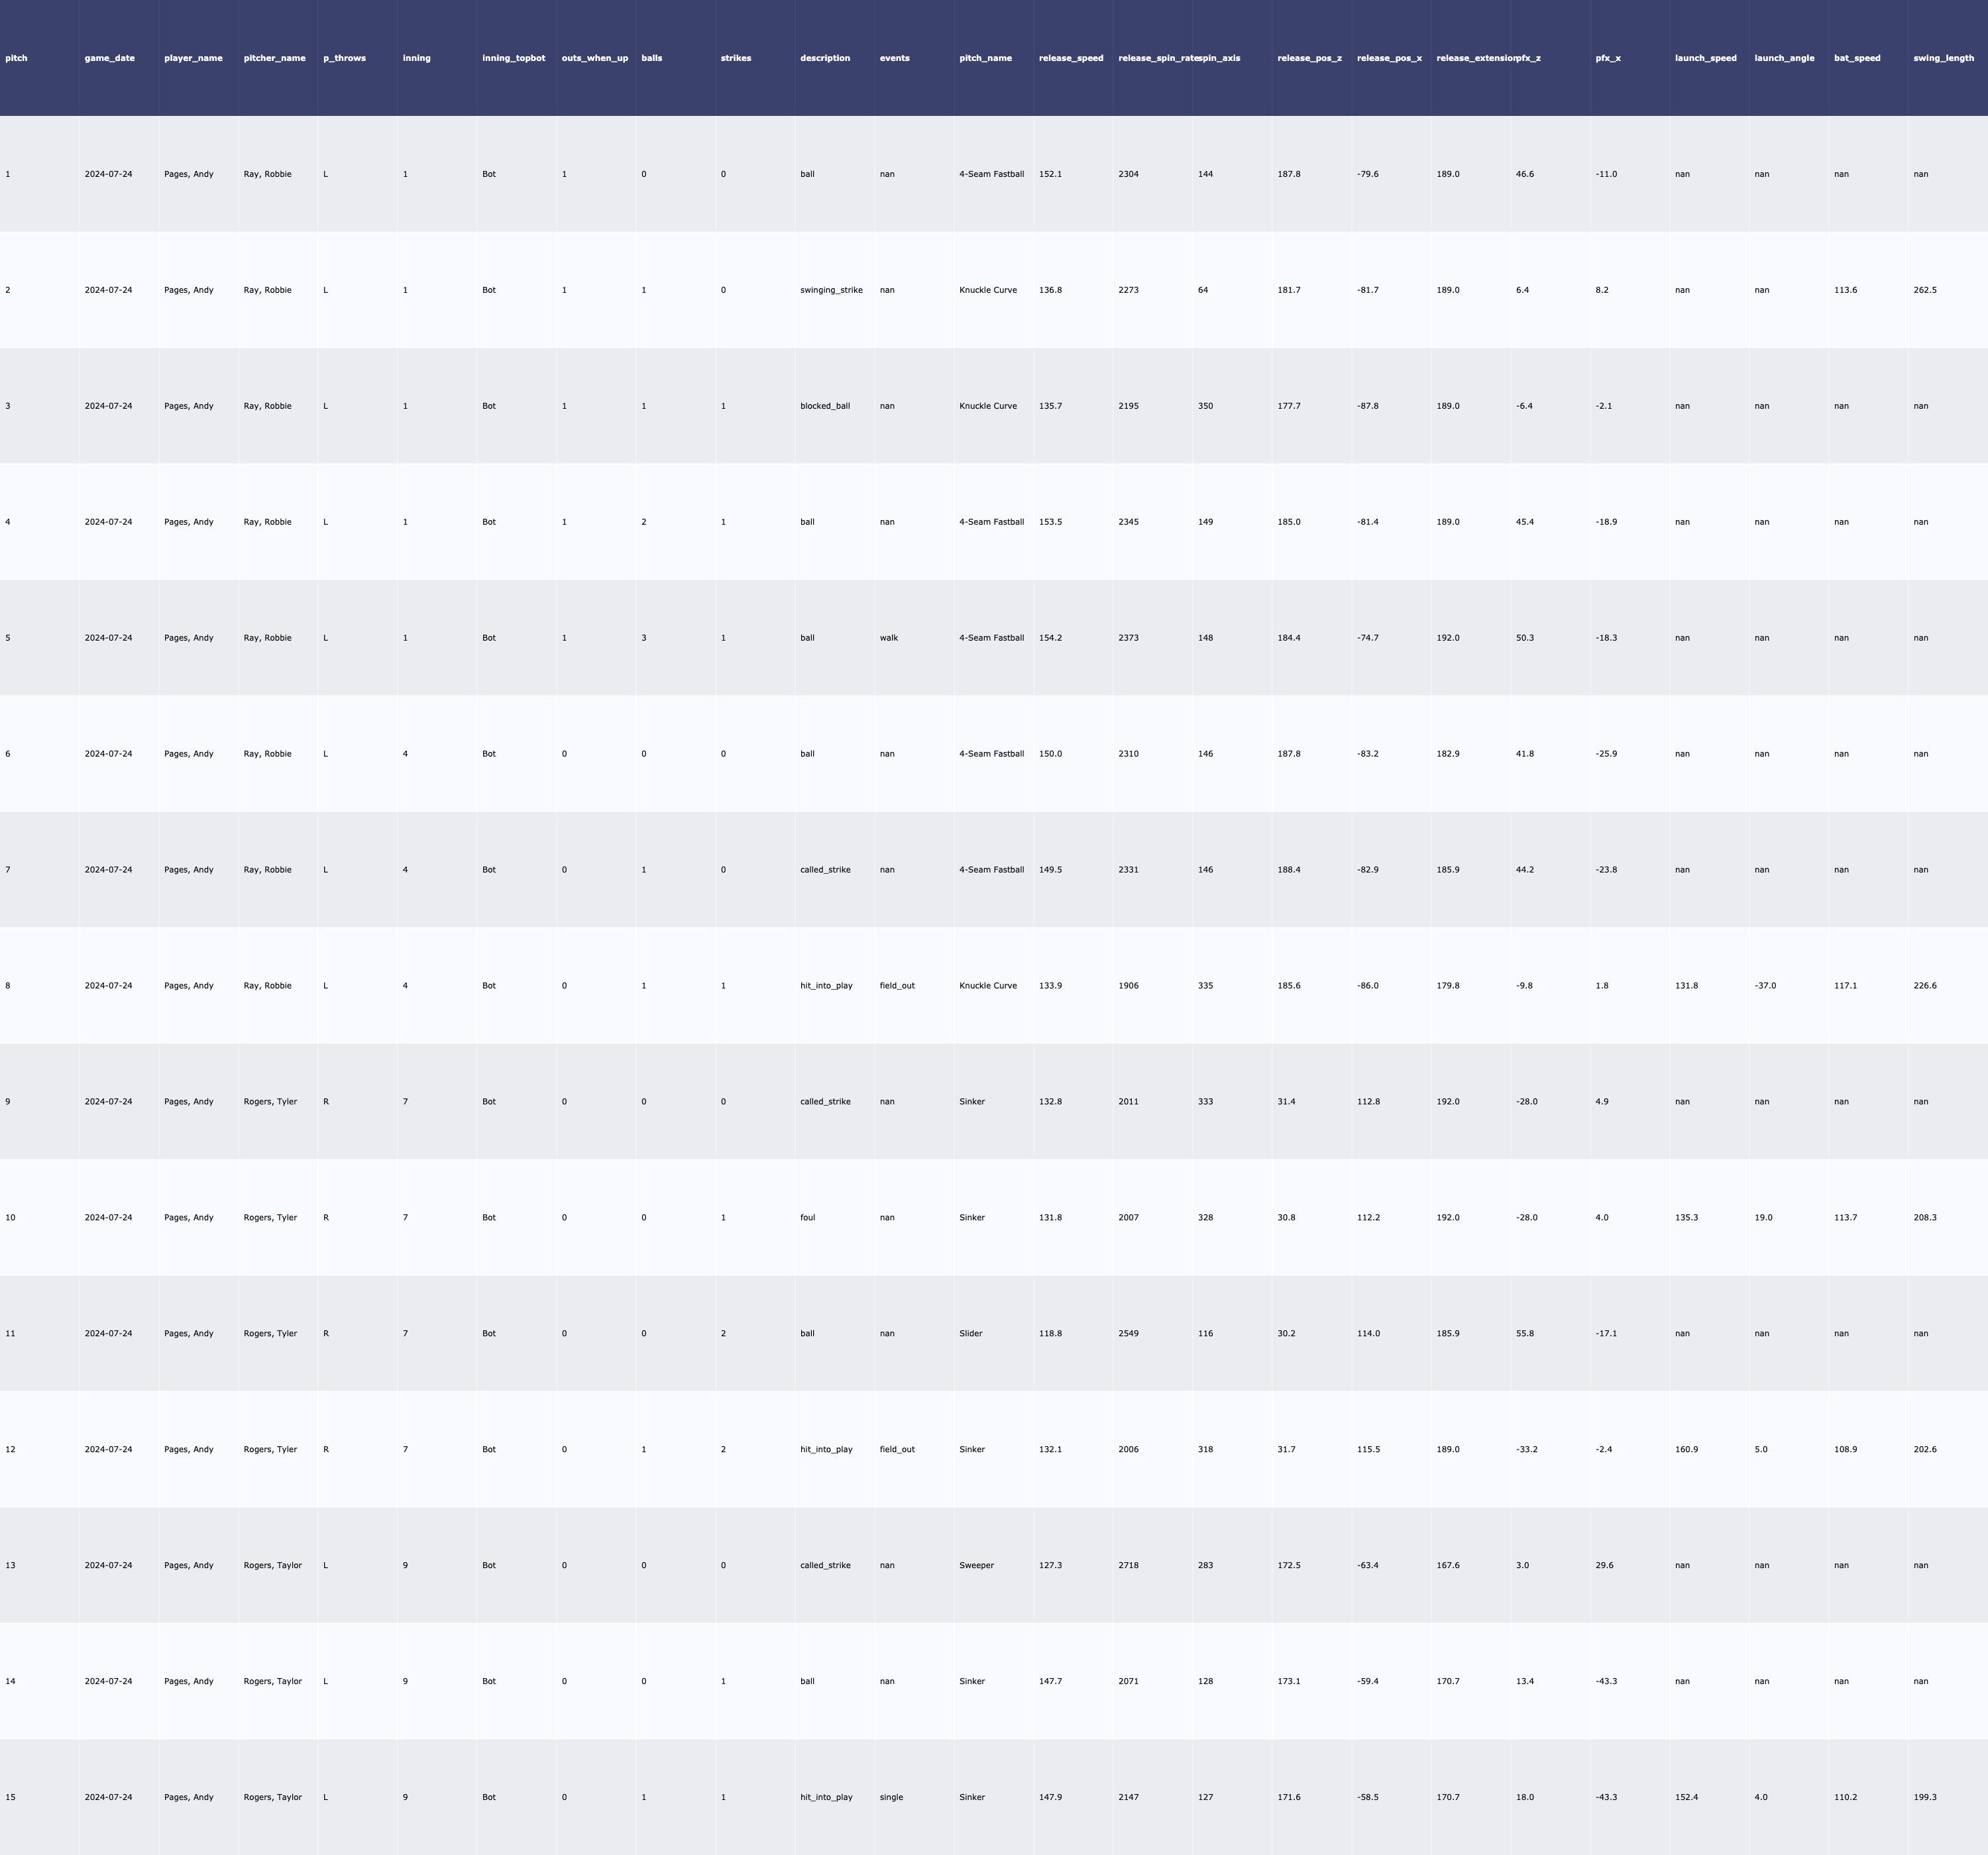Click the description column header
Image resolution: width=1988 pixels, height=1855 pixels.
(825, 58)
